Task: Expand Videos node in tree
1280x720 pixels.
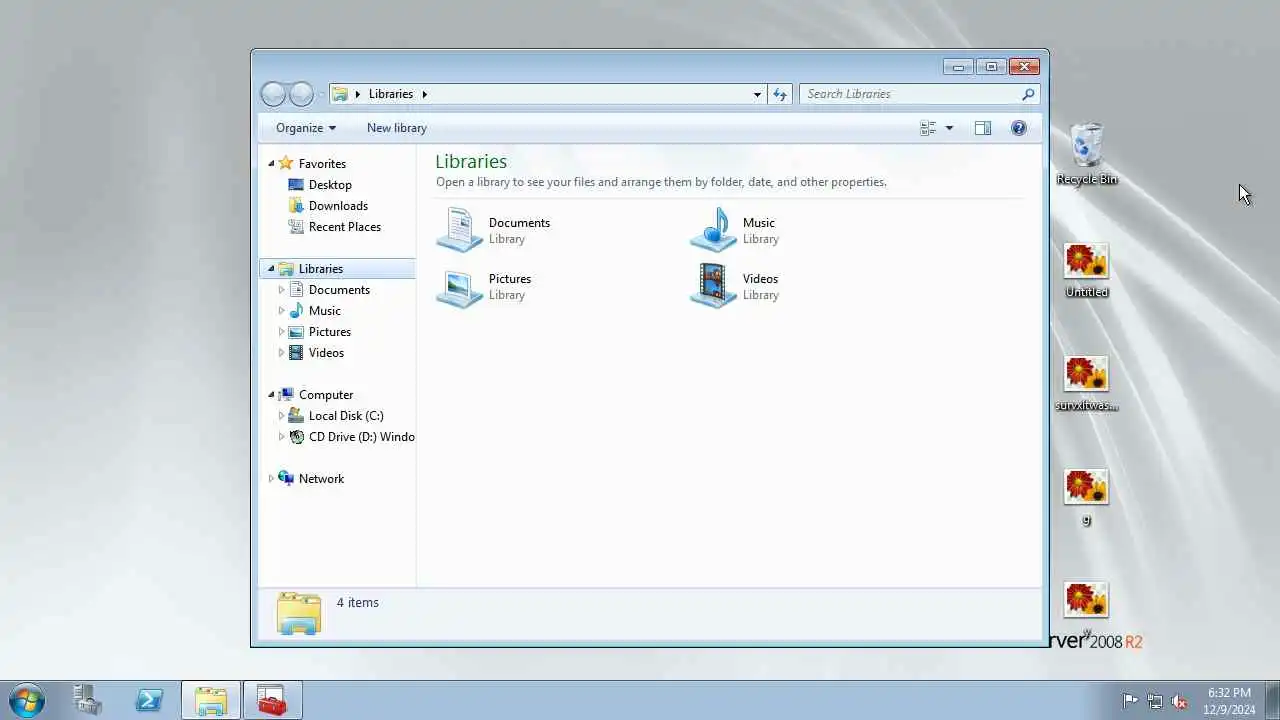Action: point(281,353)
